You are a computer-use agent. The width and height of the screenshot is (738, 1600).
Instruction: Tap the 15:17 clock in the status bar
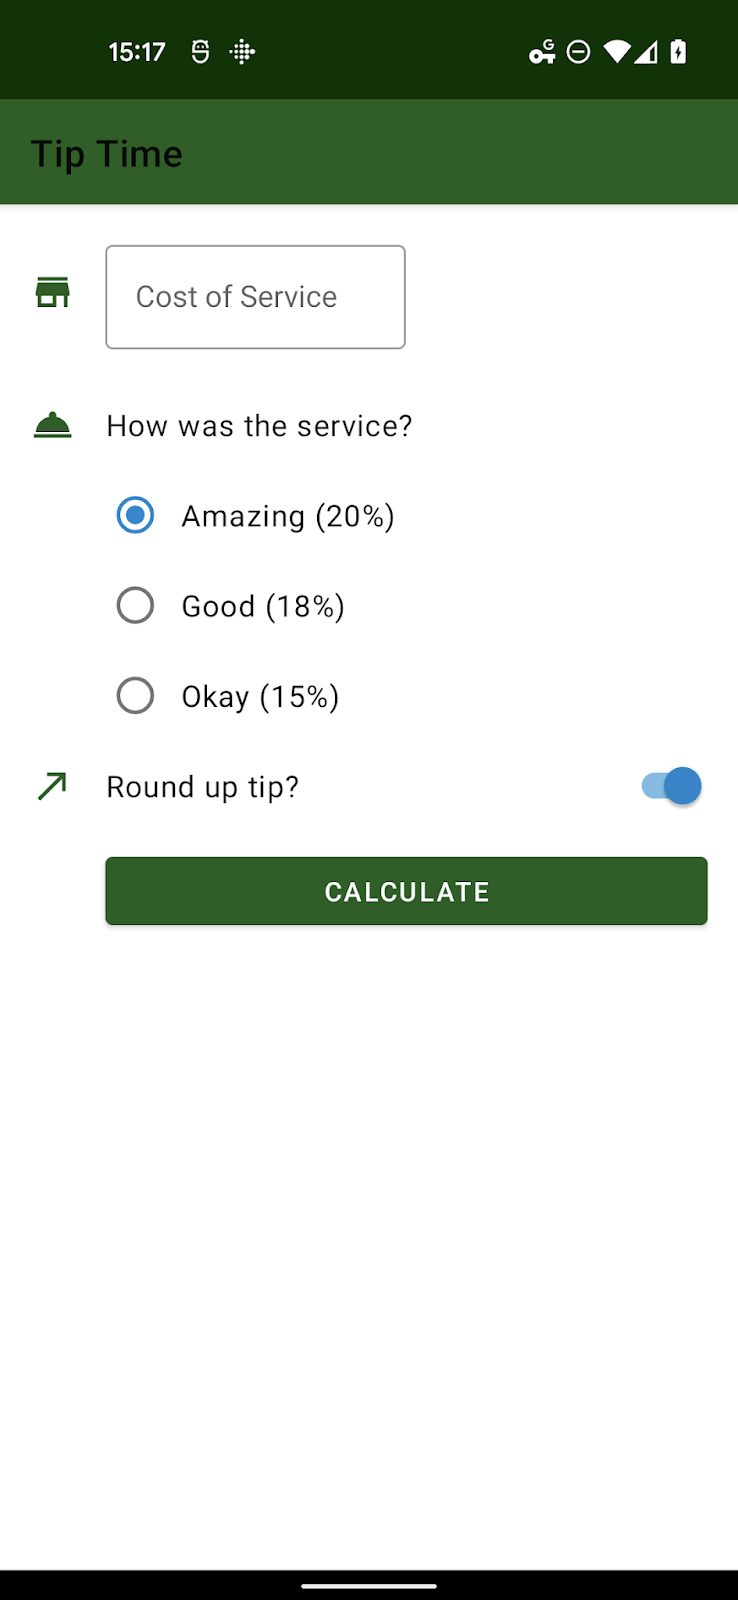tap(136, 51)
